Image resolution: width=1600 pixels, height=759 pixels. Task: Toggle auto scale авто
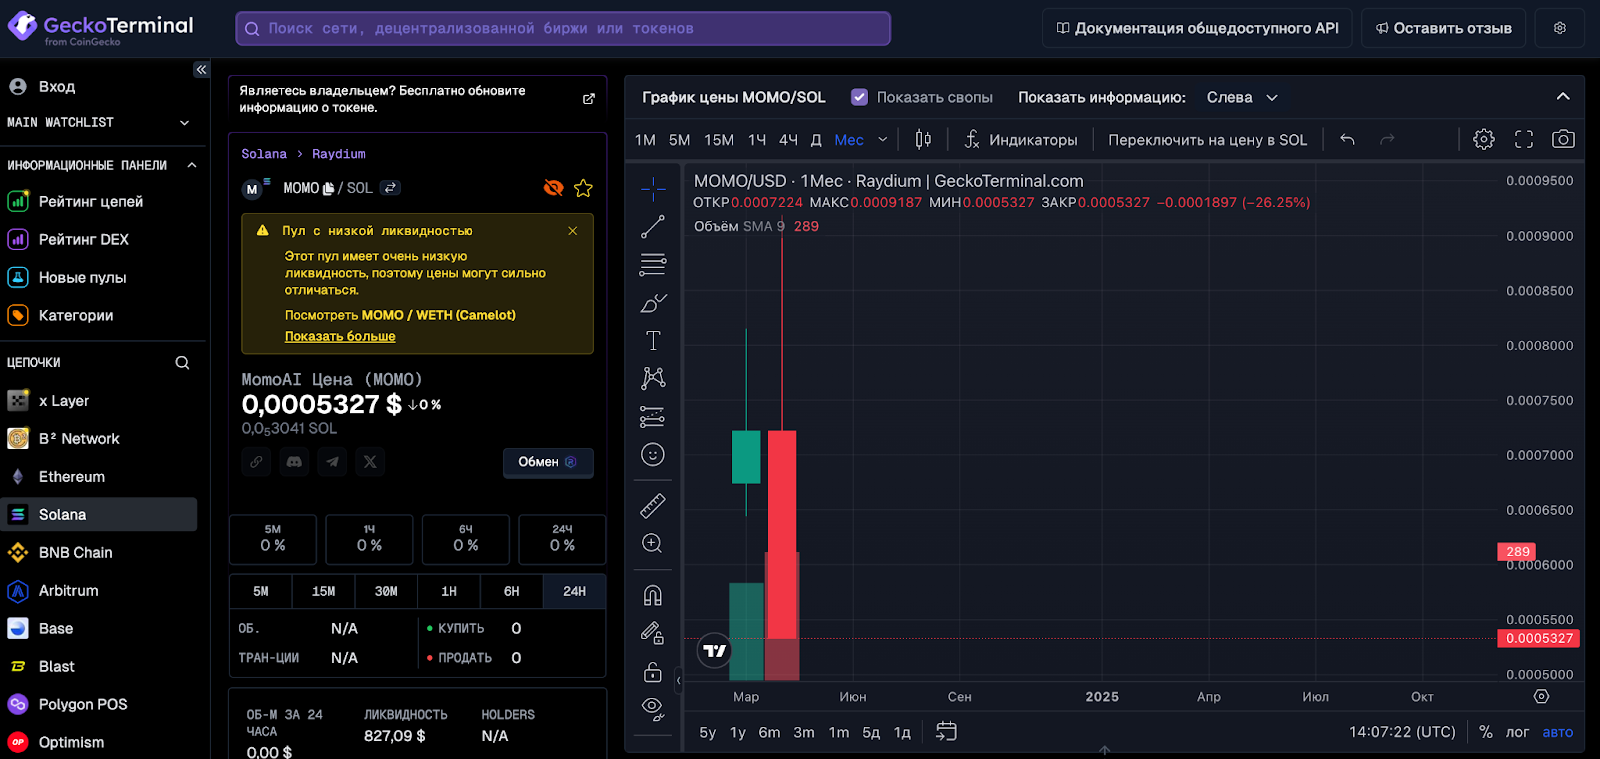coord(1557,732)
